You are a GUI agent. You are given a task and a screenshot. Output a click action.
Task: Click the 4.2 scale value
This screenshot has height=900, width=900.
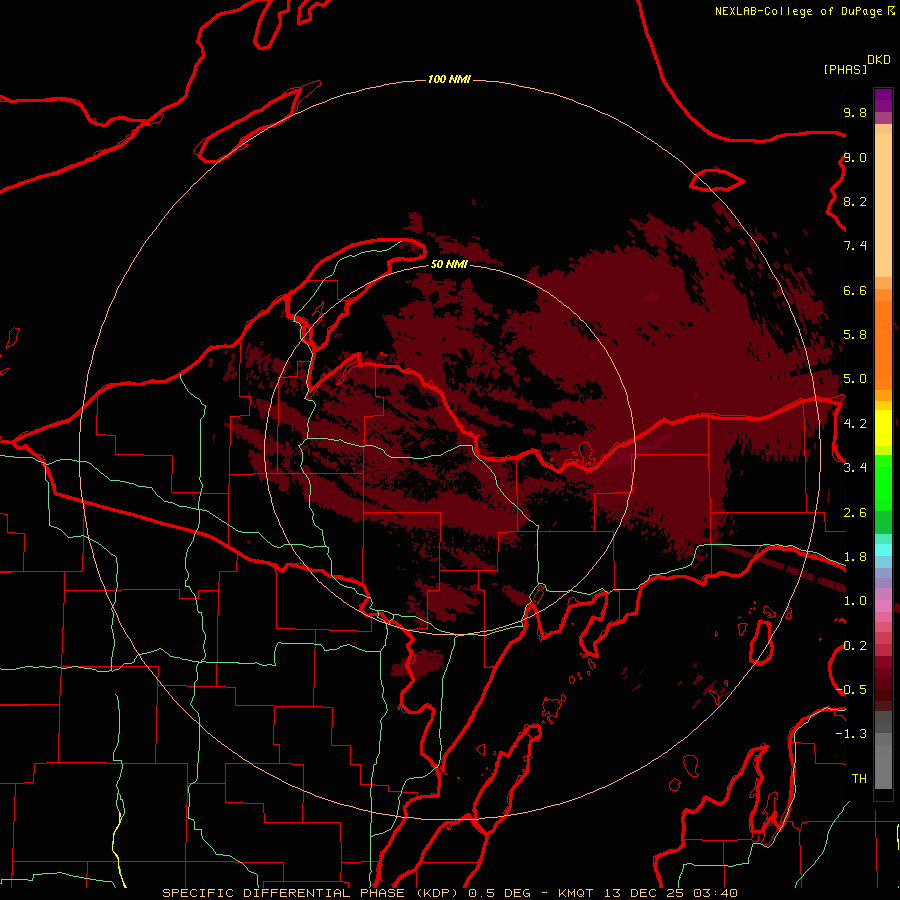click(855, 424)
